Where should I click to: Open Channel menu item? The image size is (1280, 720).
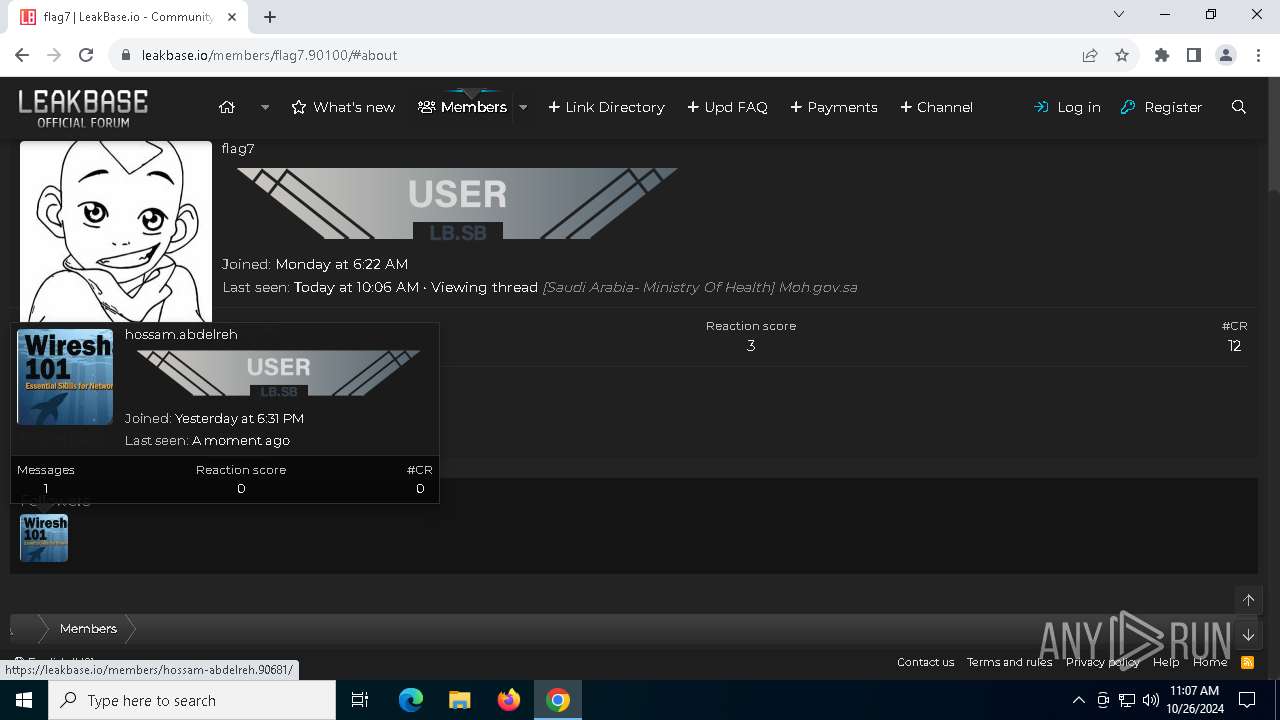(x=936, y=107)
